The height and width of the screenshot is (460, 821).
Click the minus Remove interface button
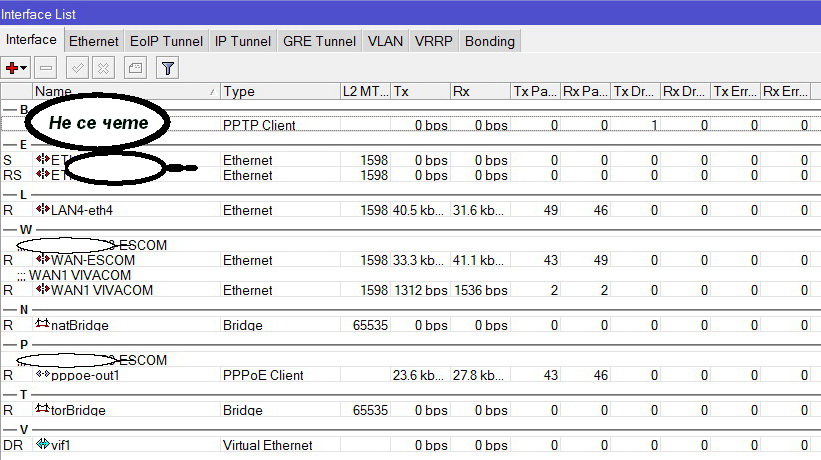coord(45,68)
